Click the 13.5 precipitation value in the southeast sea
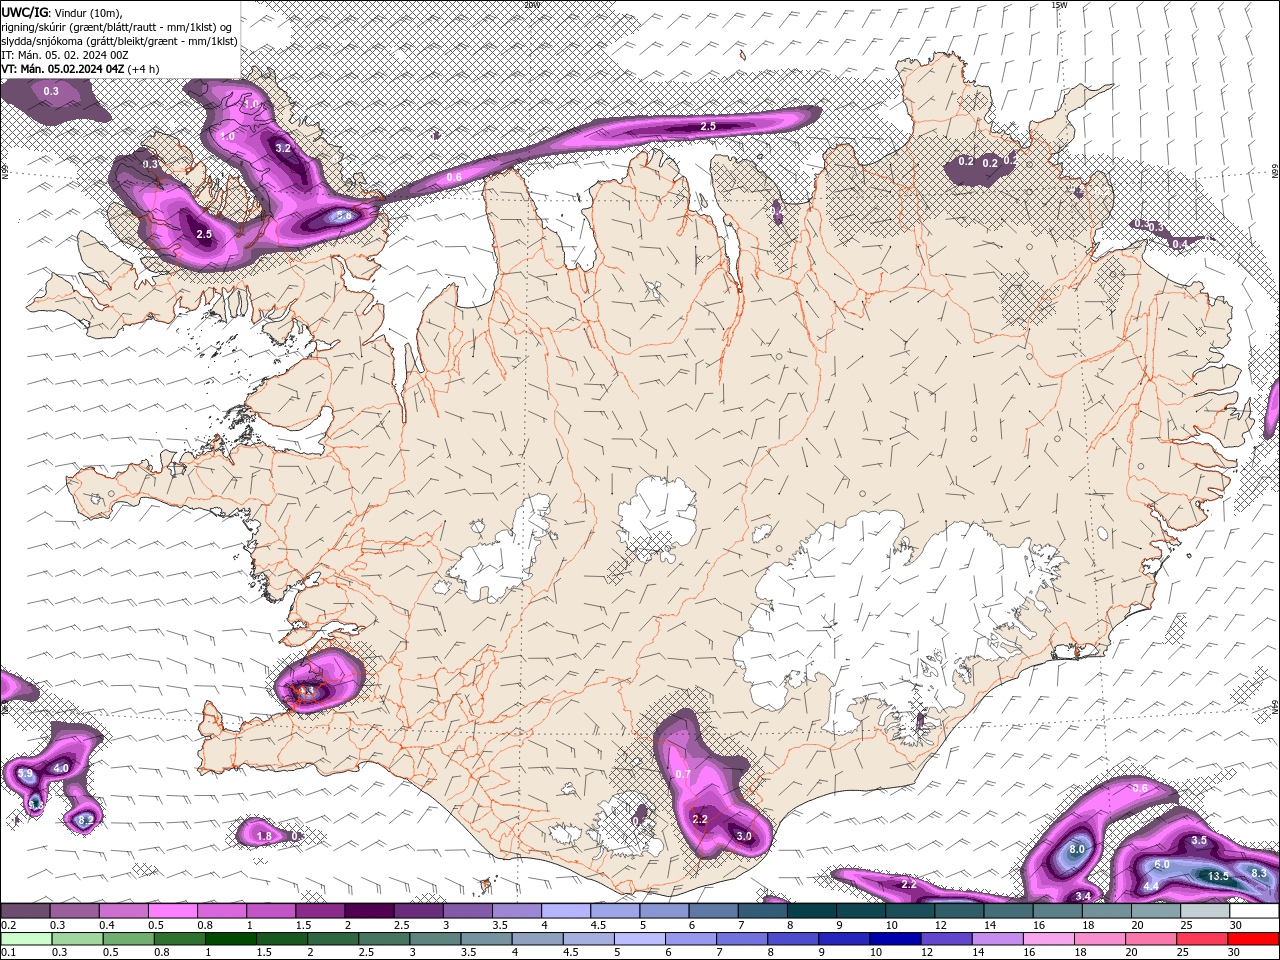1280x960 pixels. click(1218, 876)
